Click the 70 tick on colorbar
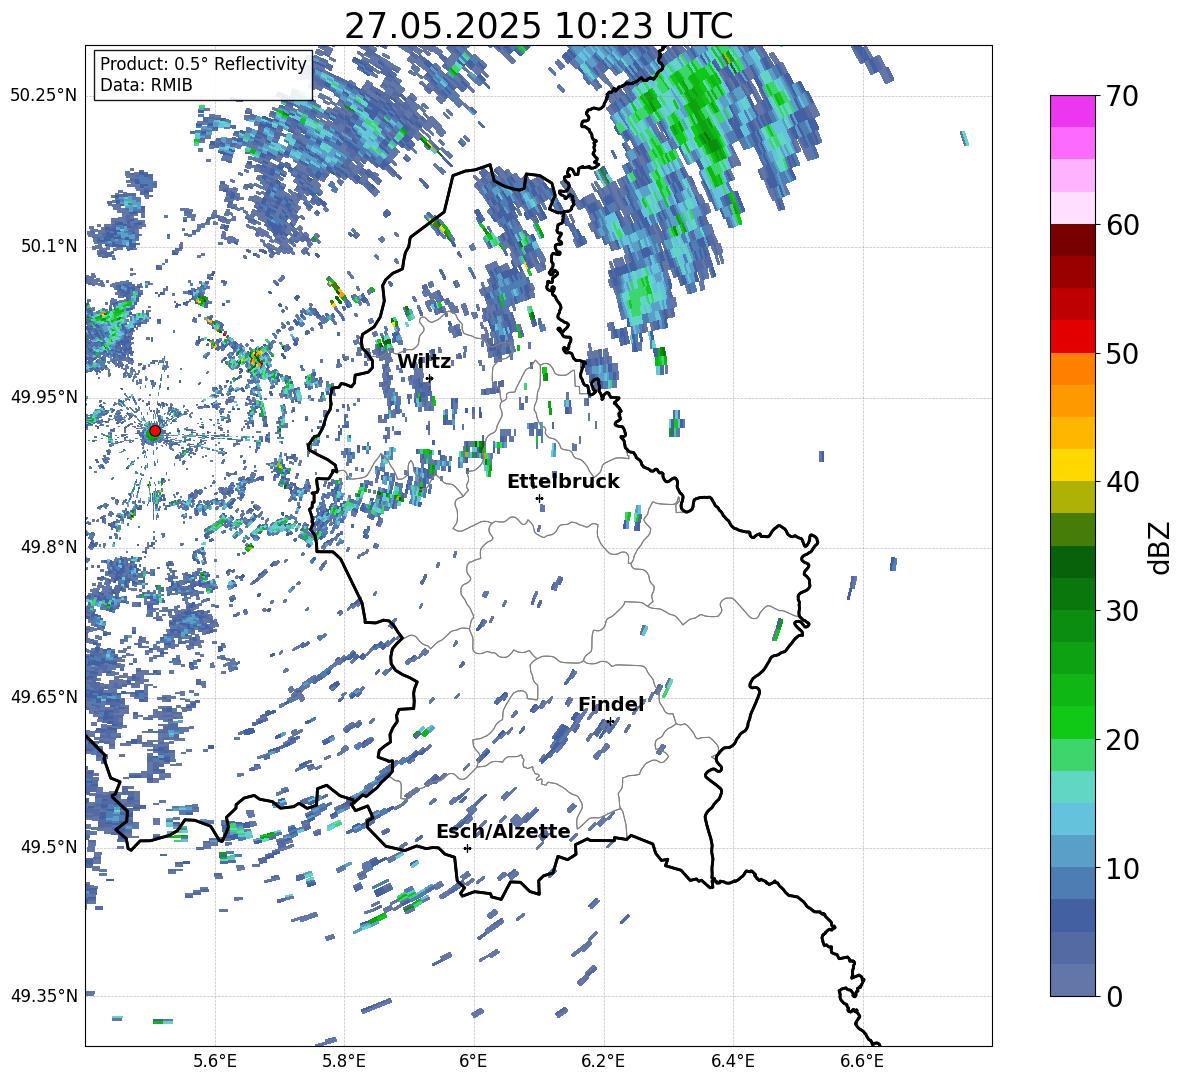Image resolution: width=1184 pixels, height=1081 pixels. point(1122,97)
